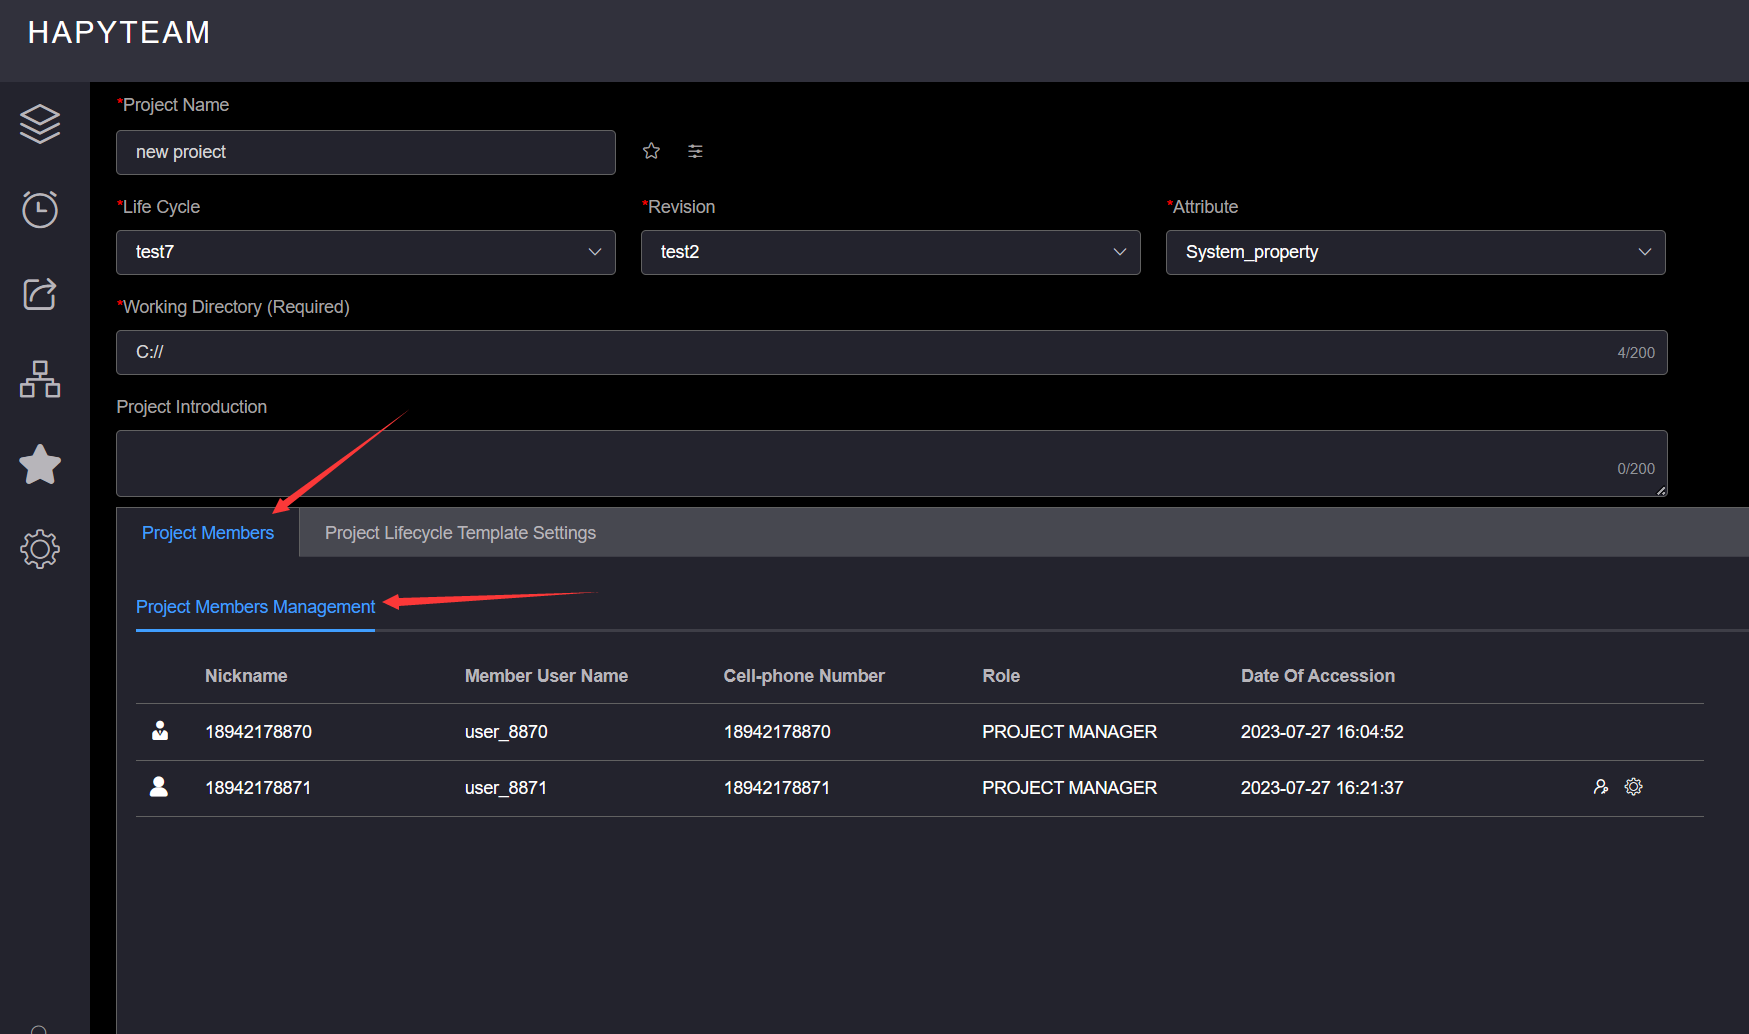Click user_8871 member name
1749x1034 pixels.
(506, 788)
